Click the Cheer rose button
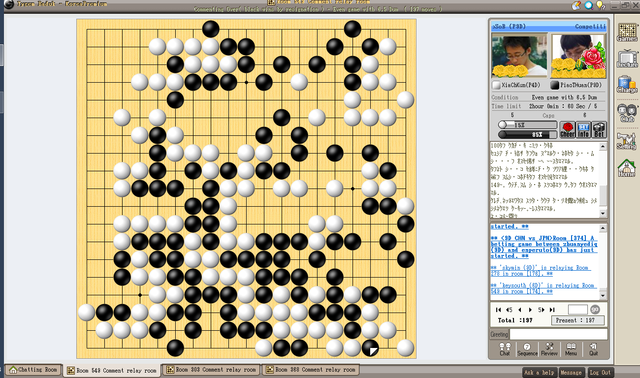The width and height of the screenshot is (640, 378). tap(567, 130)
